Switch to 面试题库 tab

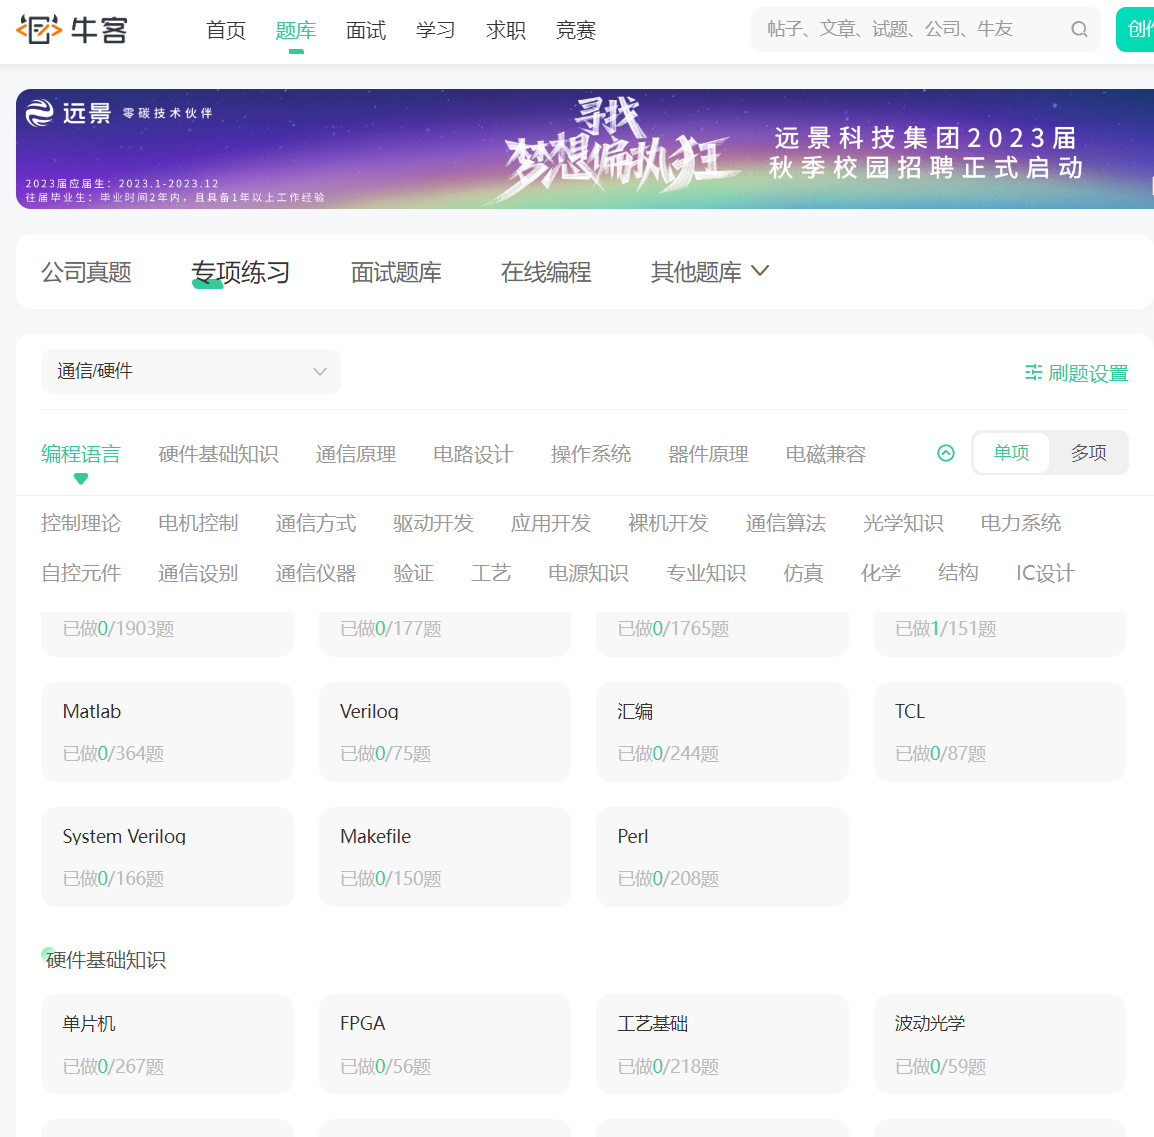point(396,272)
